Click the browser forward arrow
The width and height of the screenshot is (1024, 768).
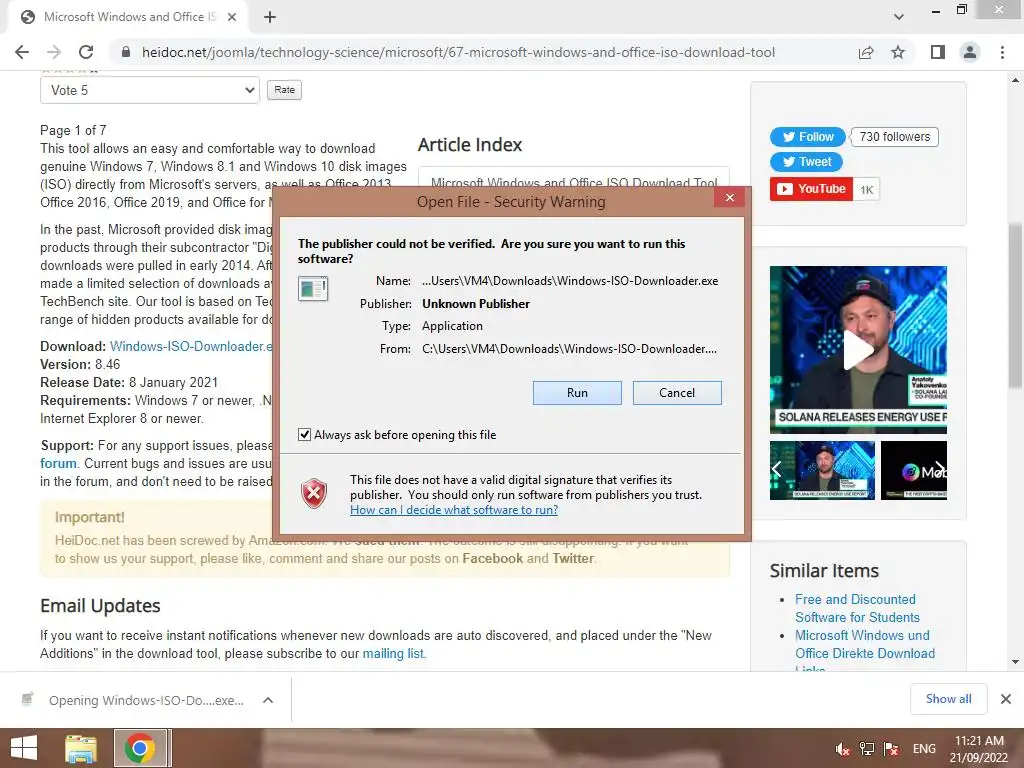(x=54, y=52)
